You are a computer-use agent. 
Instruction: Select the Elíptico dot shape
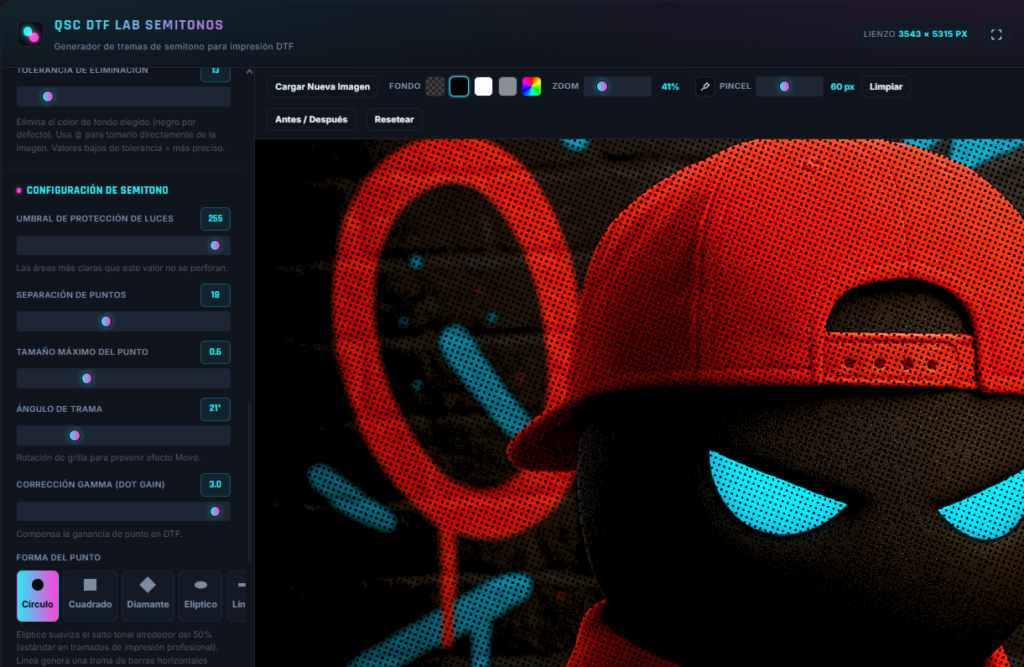click(x=200, y=596)
